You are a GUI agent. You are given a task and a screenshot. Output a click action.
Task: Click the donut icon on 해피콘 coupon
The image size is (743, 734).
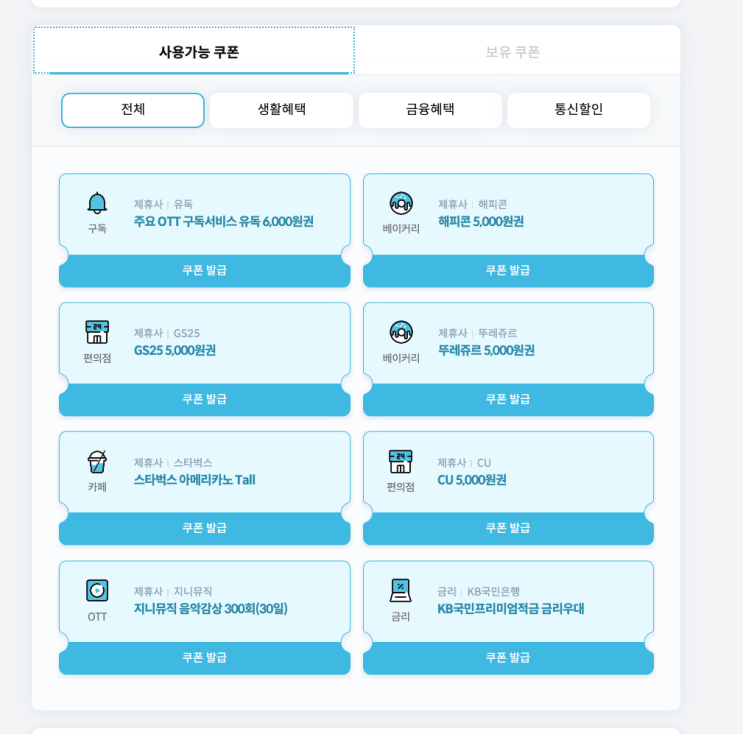(x=401, y=204)
